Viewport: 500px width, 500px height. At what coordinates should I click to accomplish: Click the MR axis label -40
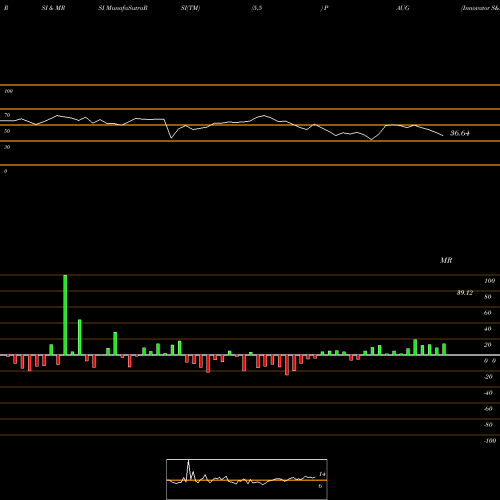coord(488,393)
